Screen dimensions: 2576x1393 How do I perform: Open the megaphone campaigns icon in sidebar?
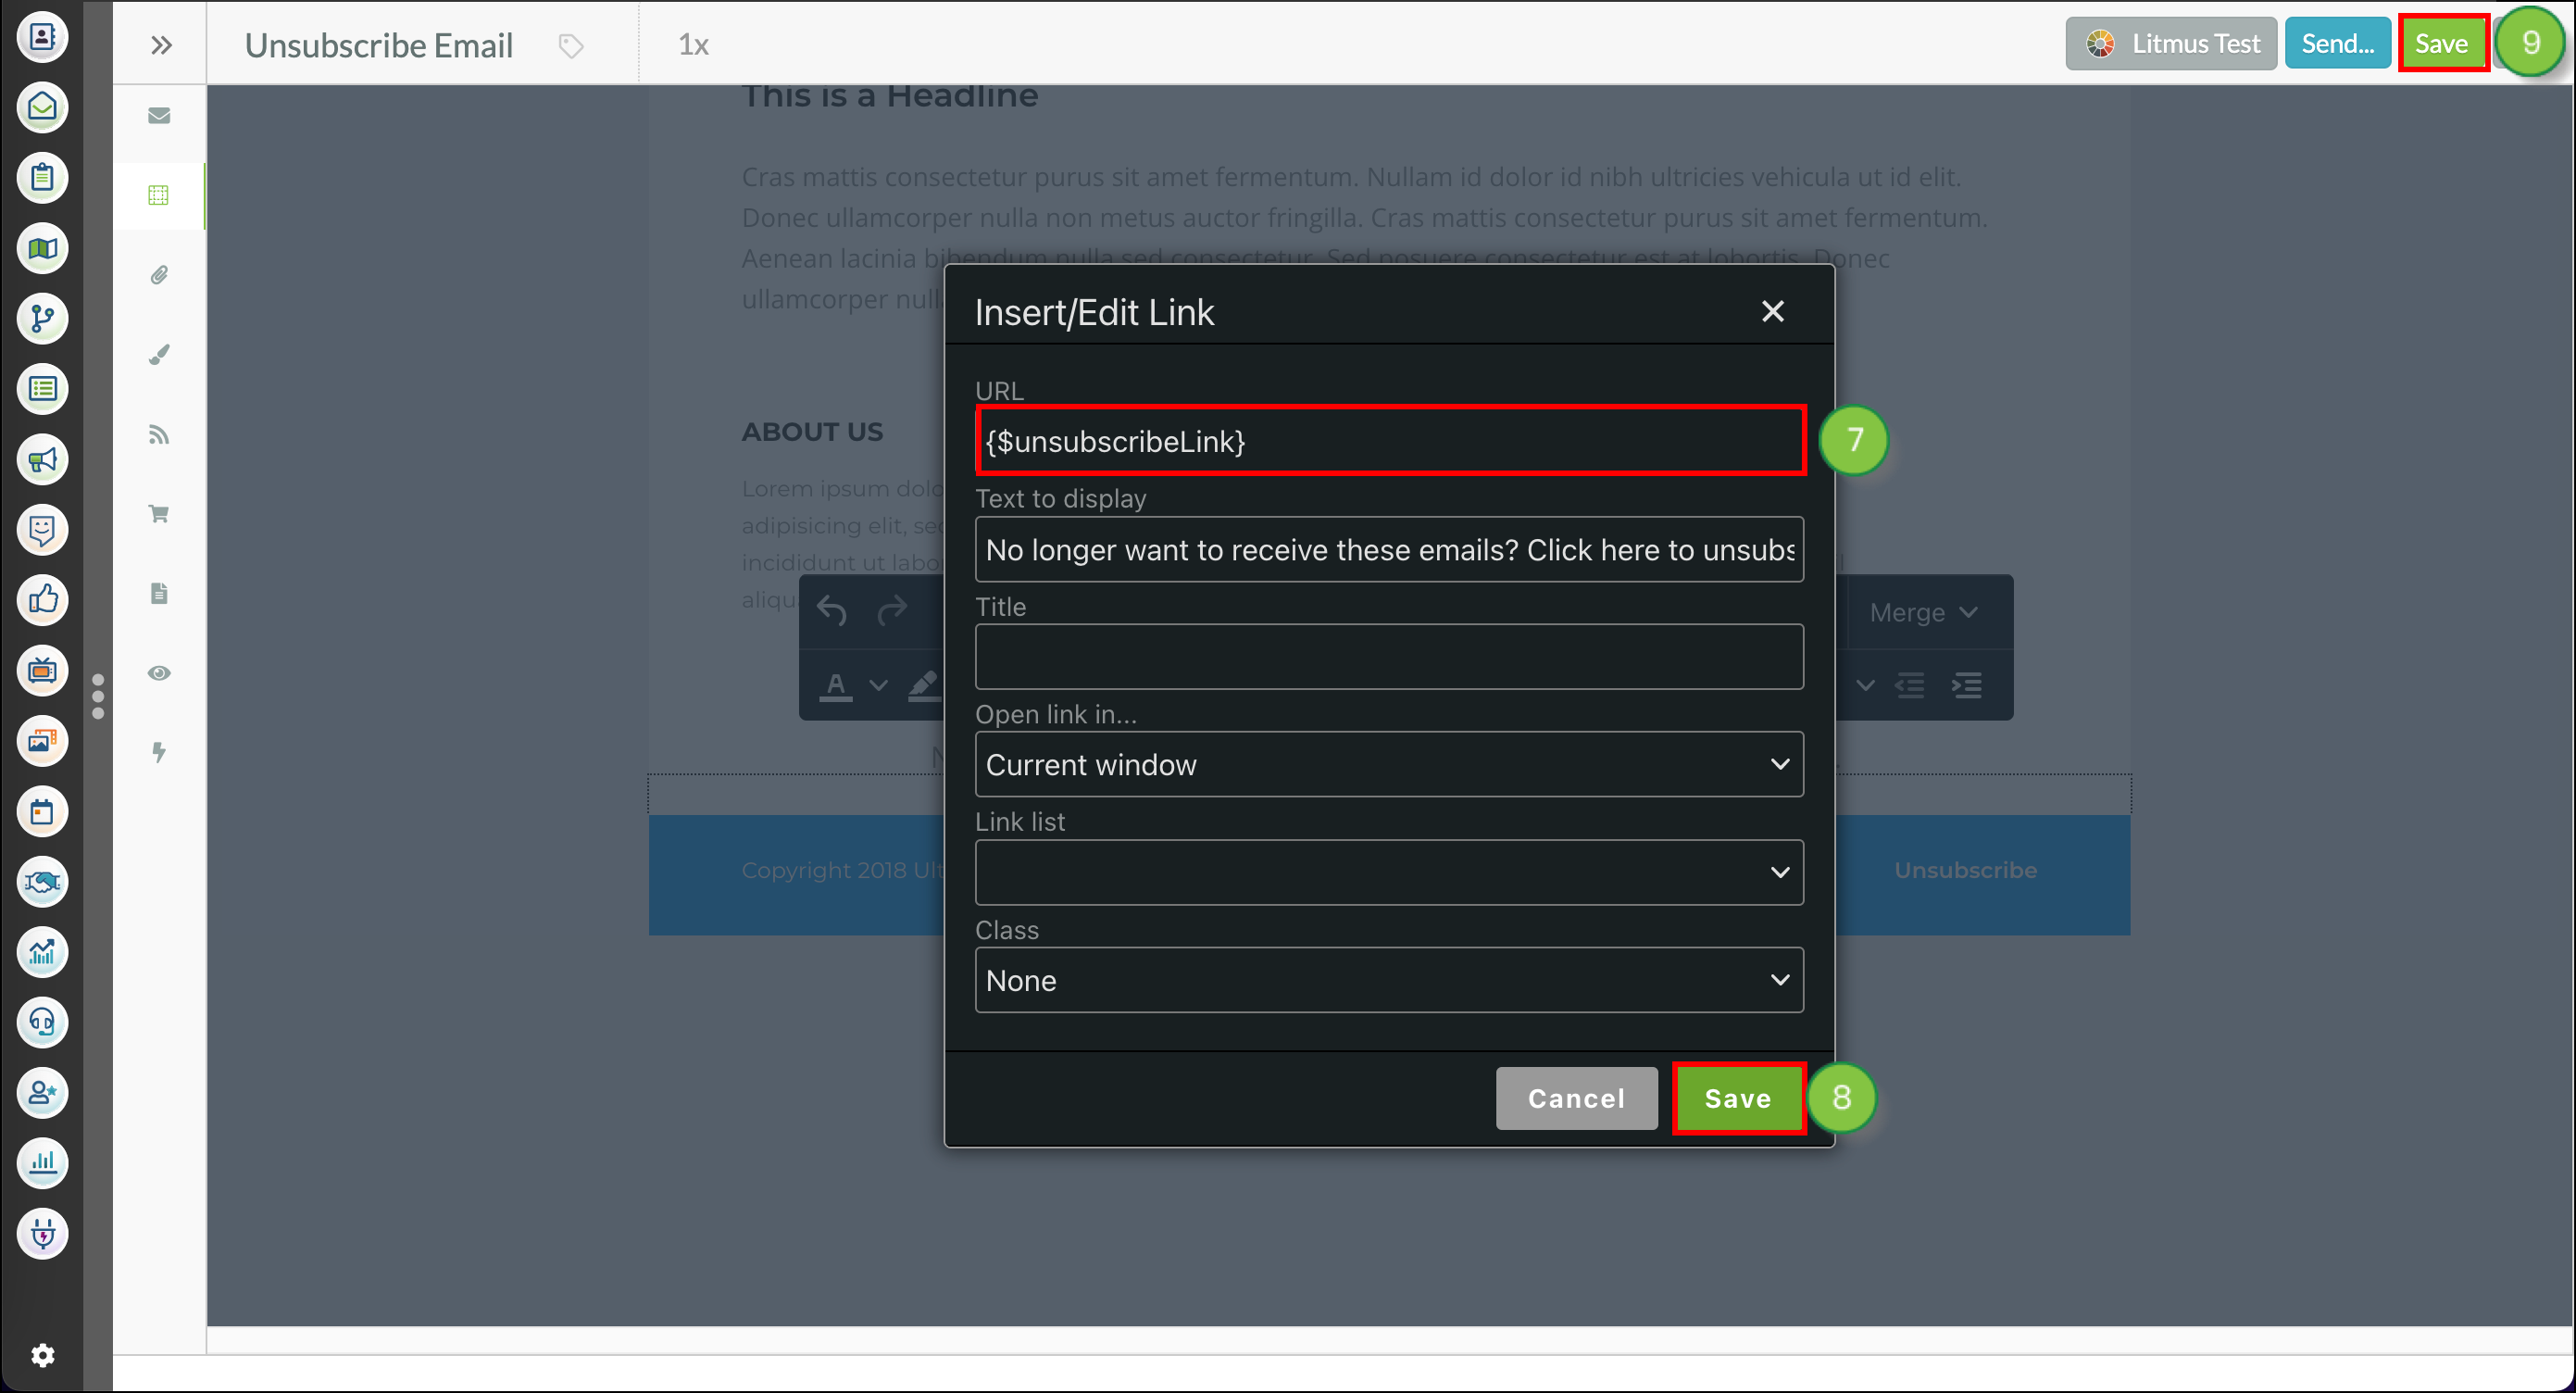[42, 460]
